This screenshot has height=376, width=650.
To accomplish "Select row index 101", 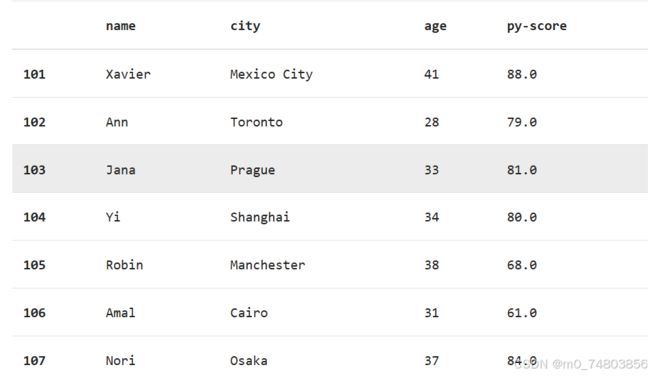I will (x=34, y=74).
